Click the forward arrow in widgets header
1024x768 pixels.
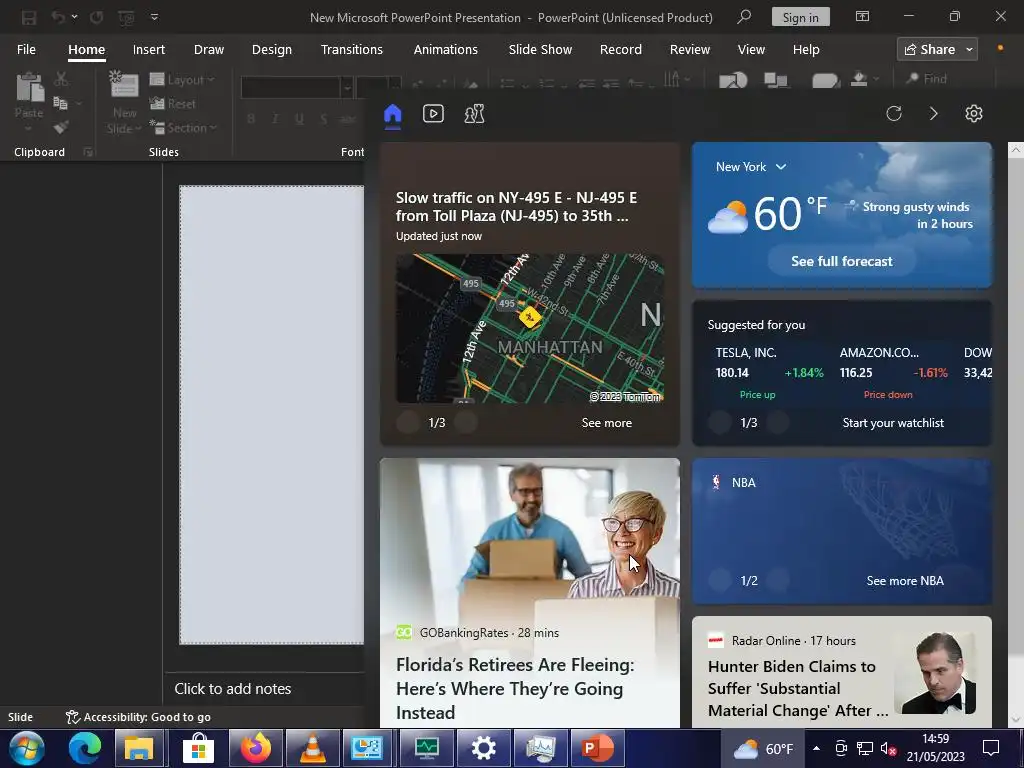(933, 114)
